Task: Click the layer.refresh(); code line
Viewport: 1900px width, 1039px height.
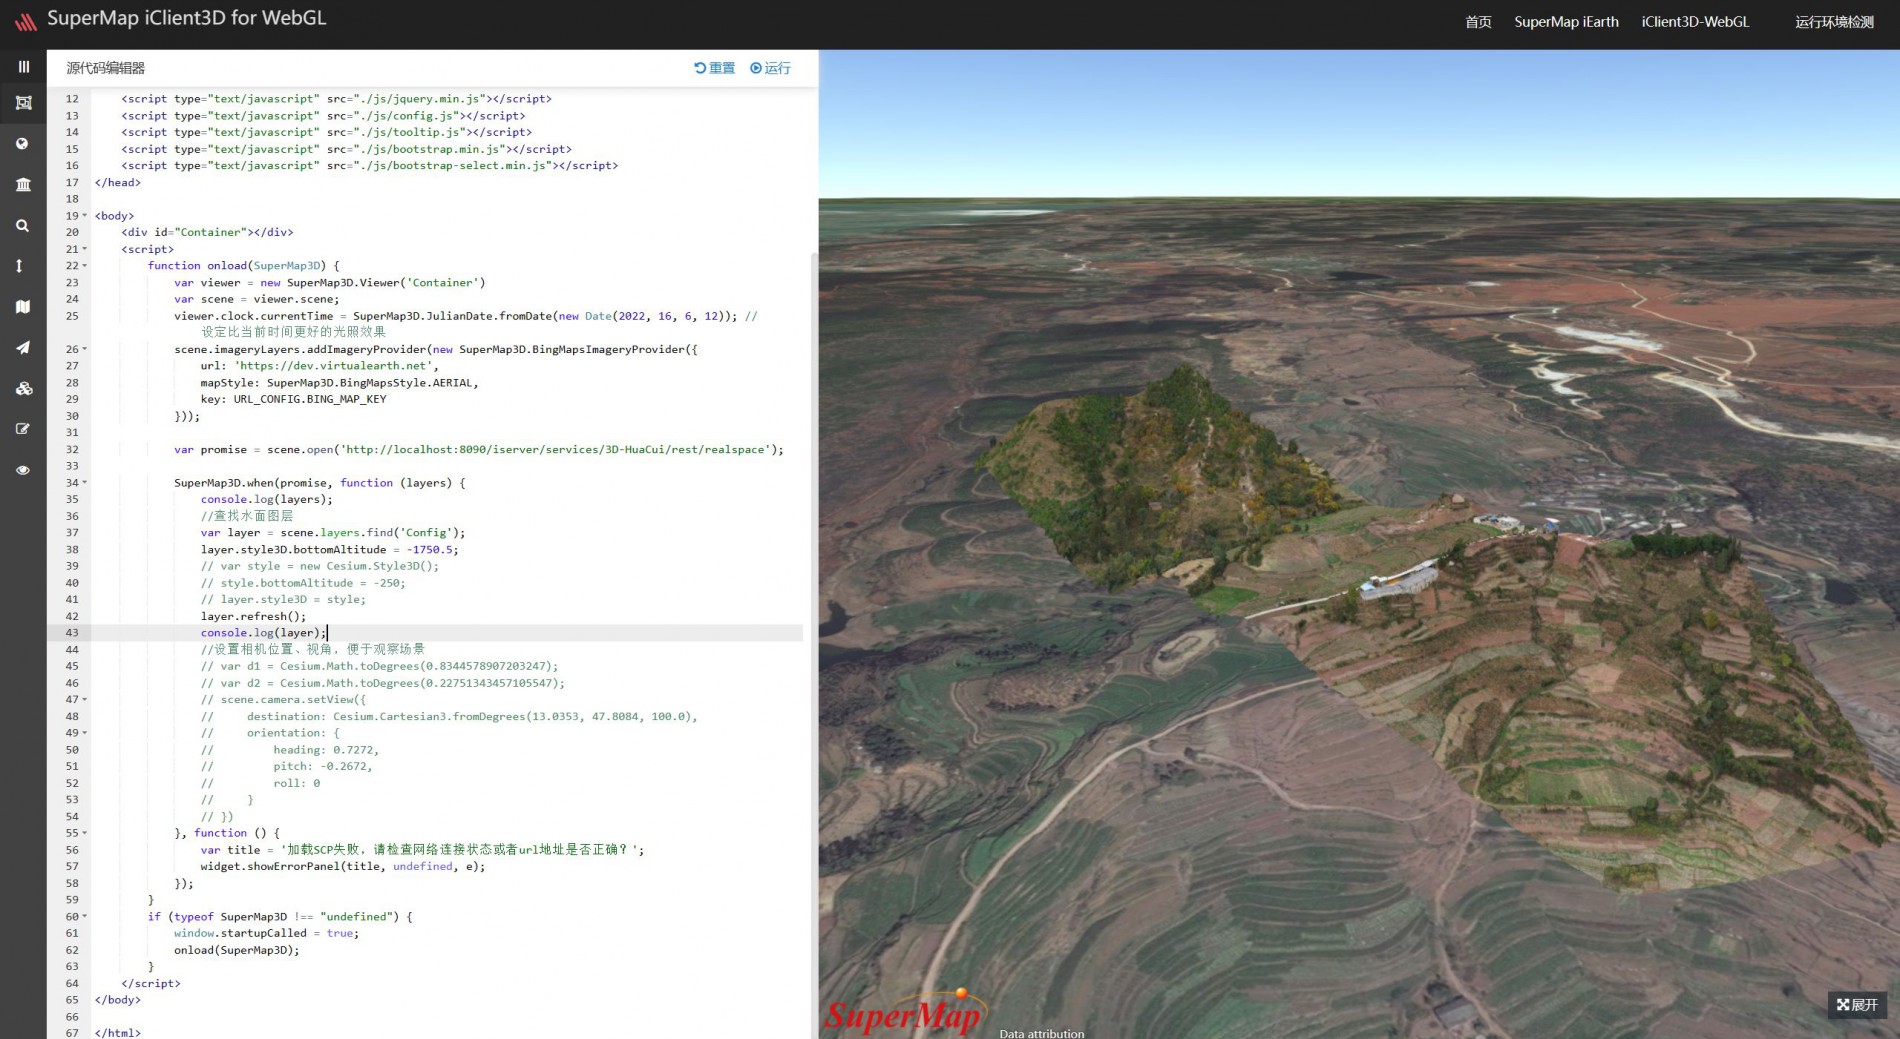Action: pos(253,617)
